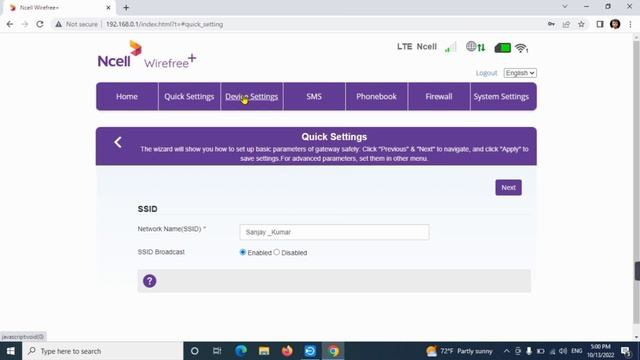Click the Network Name SSID input field
Screen dimensions: 640x360
point(334,232)
